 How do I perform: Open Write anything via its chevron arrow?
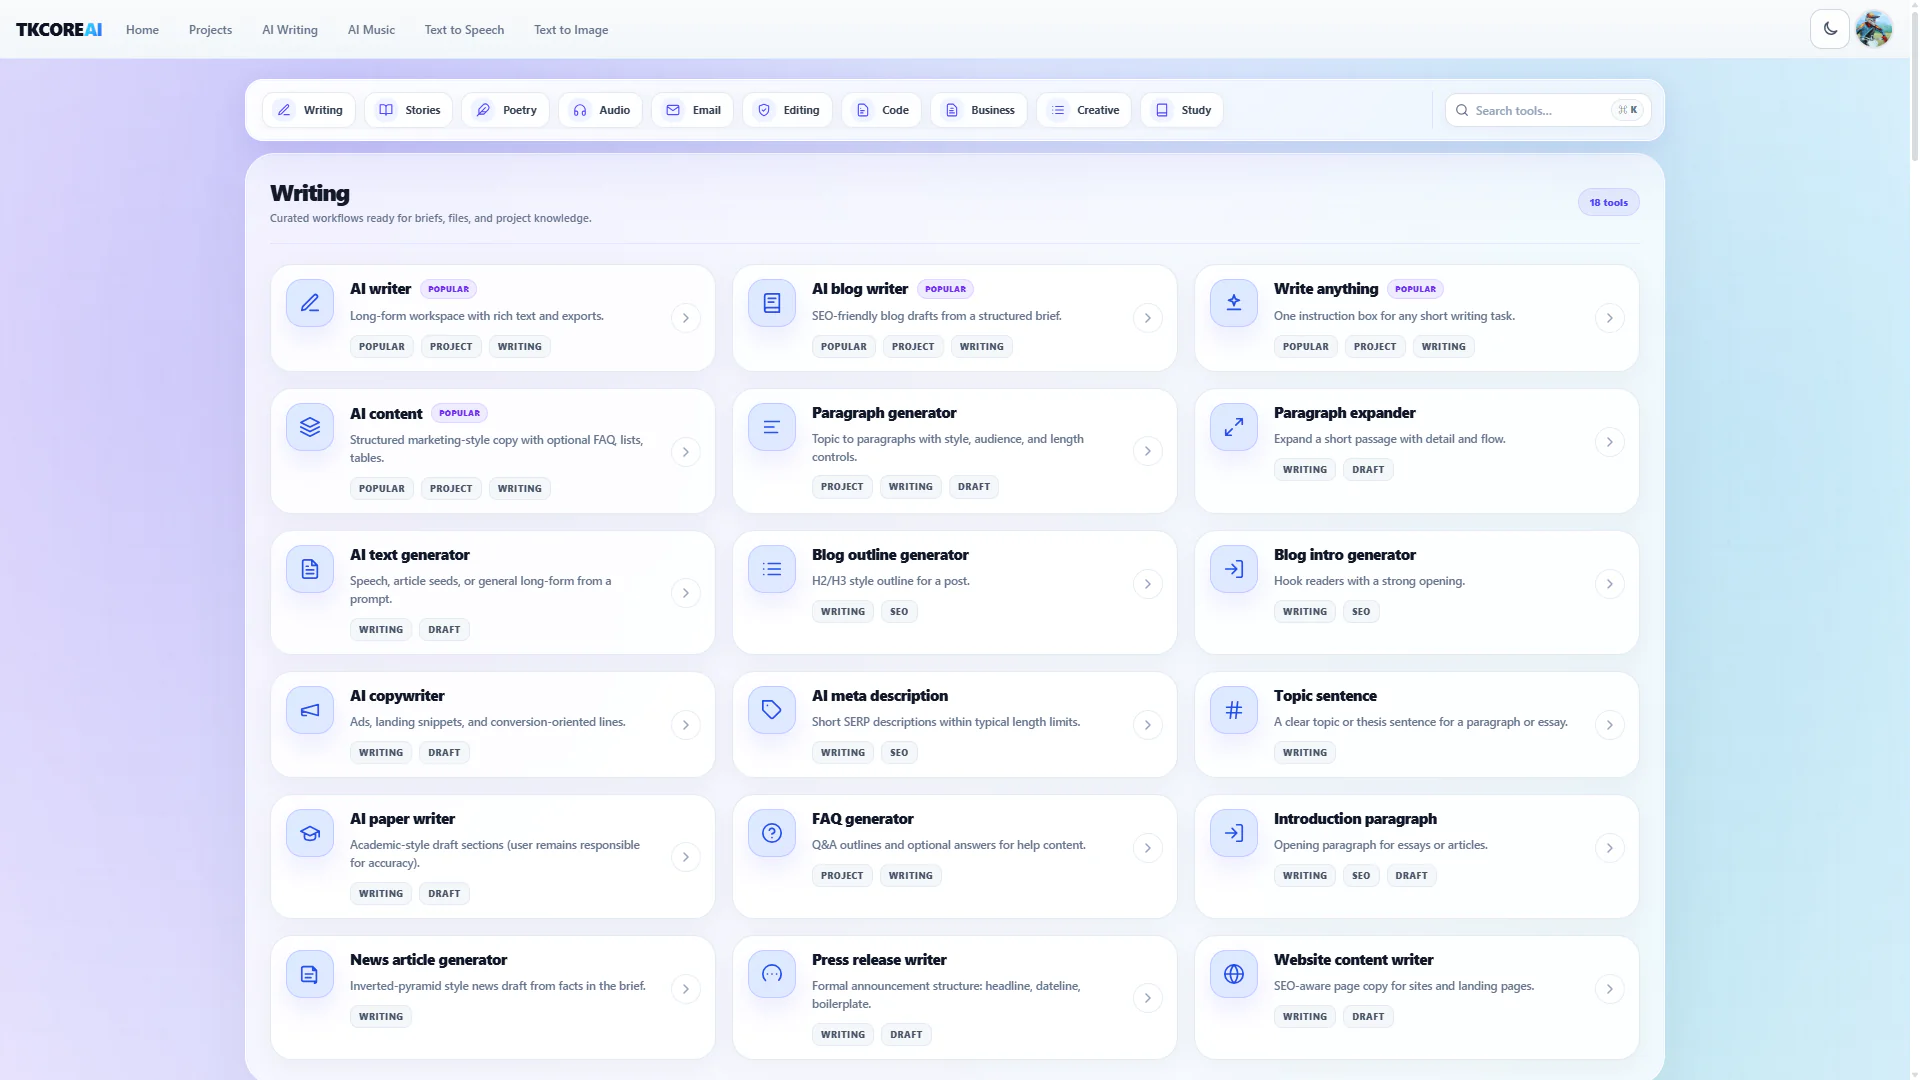(1609, 318)
